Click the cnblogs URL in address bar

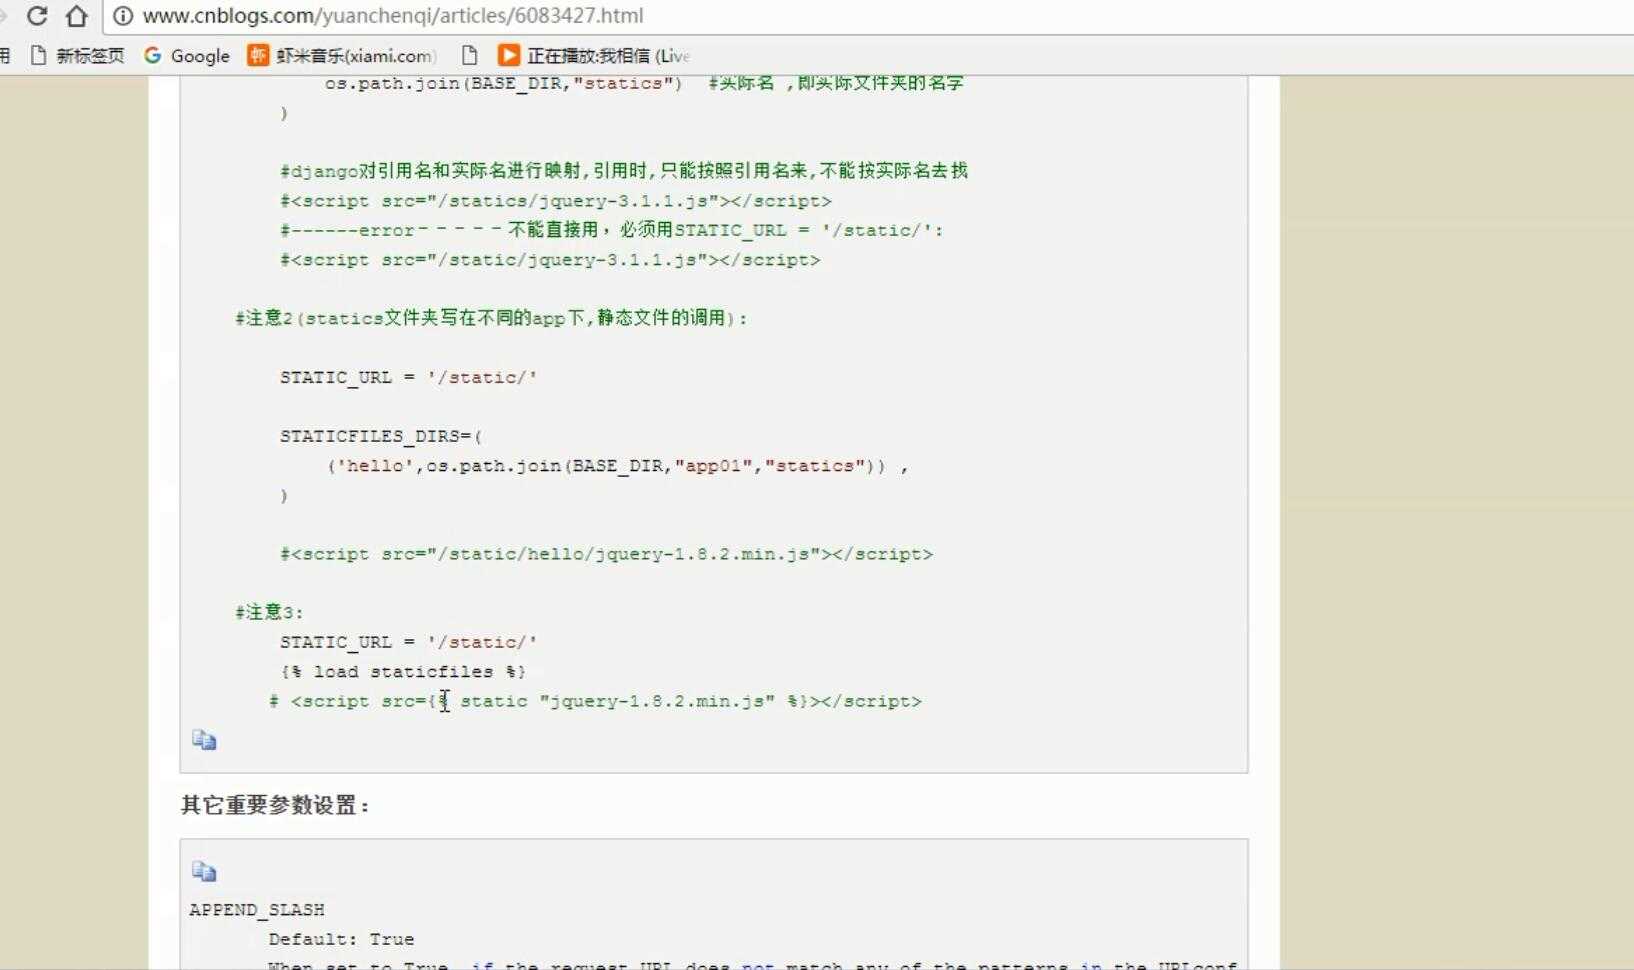(393, 16)
